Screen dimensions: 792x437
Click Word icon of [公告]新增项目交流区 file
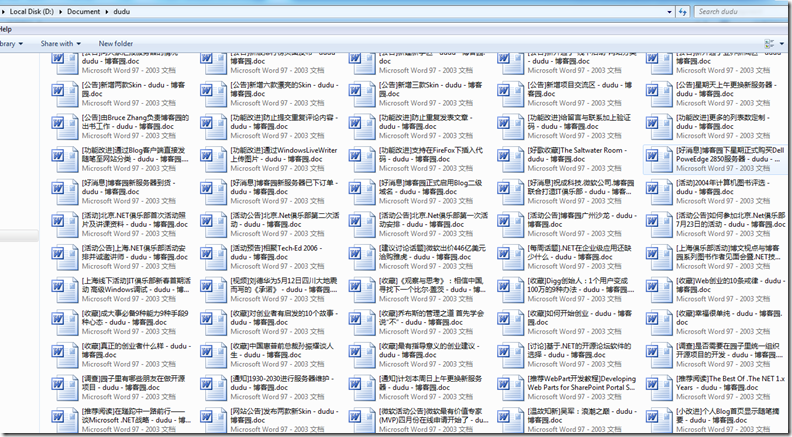pos(510,95)
